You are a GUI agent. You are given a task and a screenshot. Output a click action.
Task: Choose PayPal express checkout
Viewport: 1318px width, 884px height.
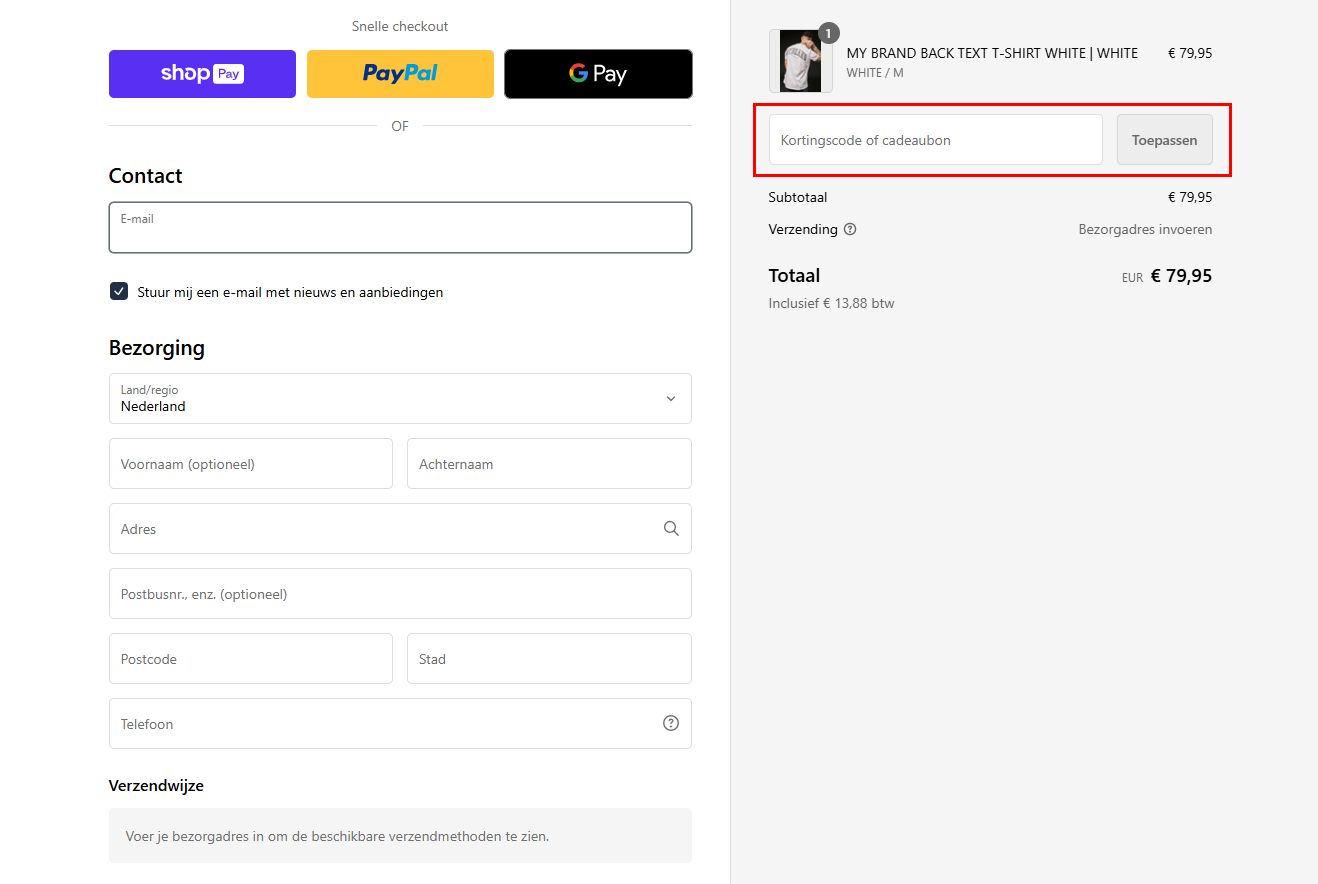(x=400, y=74)
